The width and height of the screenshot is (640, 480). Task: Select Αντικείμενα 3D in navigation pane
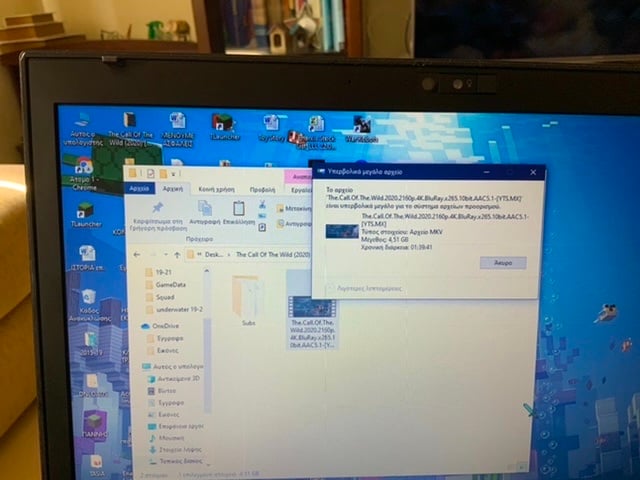(x=174, y=378)
